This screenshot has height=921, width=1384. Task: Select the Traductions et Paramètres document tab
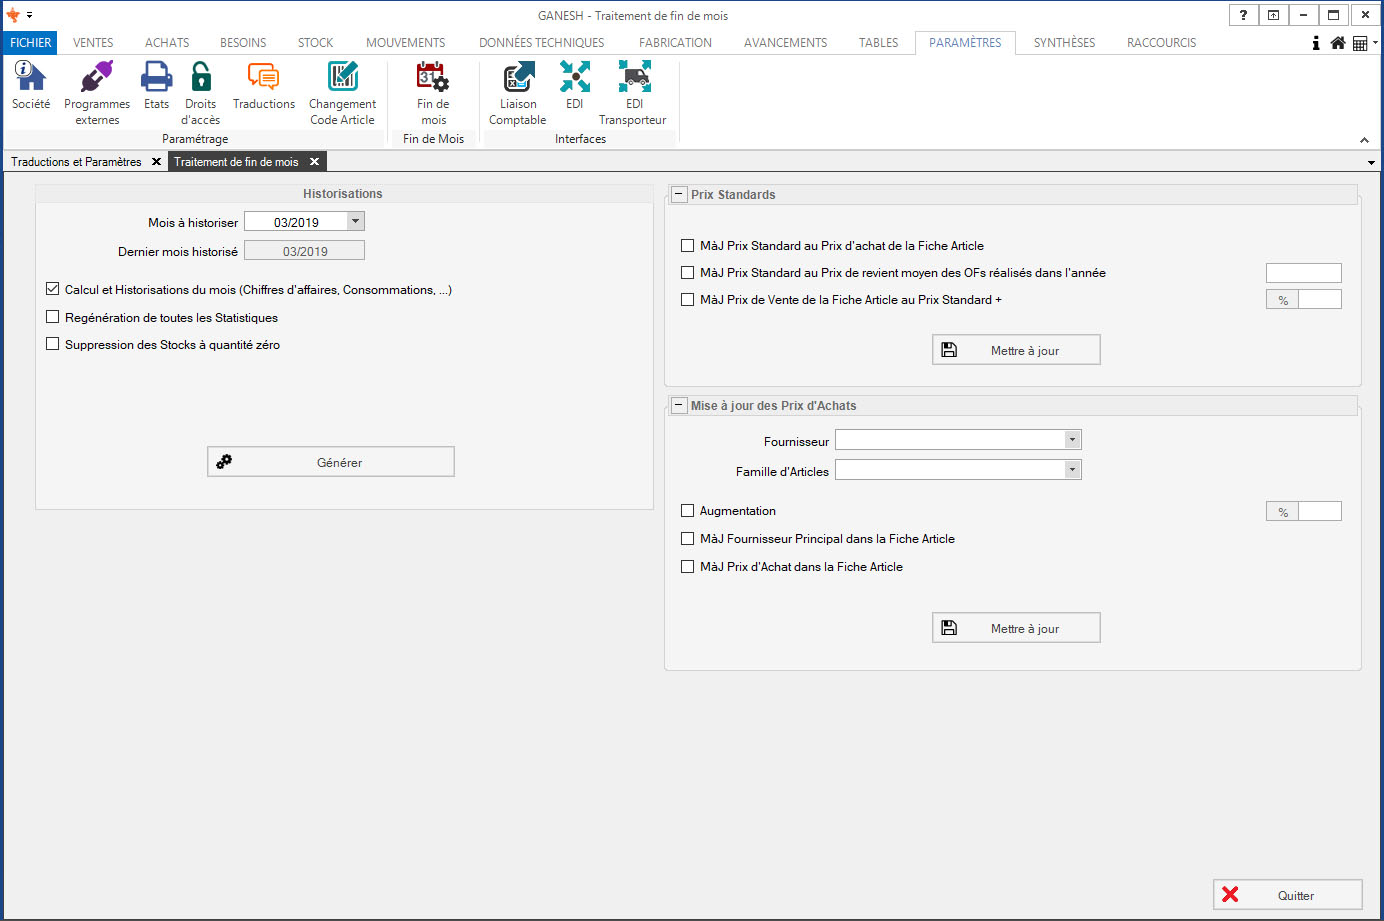pos(76,162)
